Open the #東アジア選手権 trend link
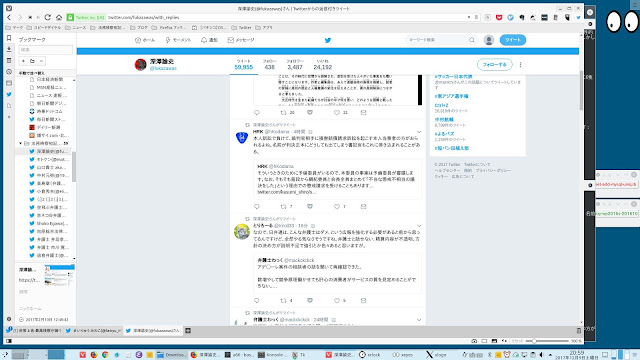 point(451,96)
